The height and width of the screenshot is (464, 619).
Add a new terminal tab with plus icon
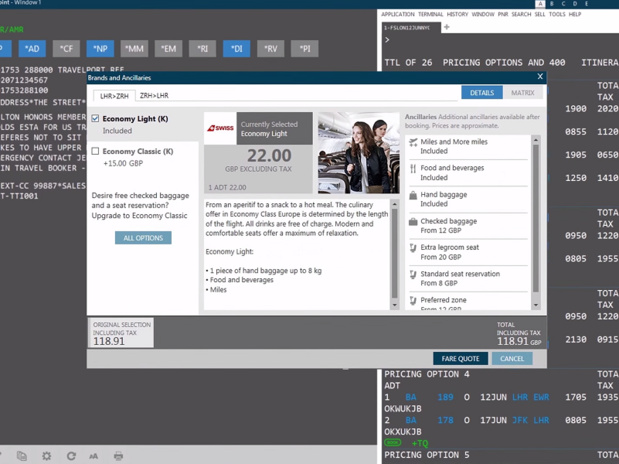tap(447, 27)
